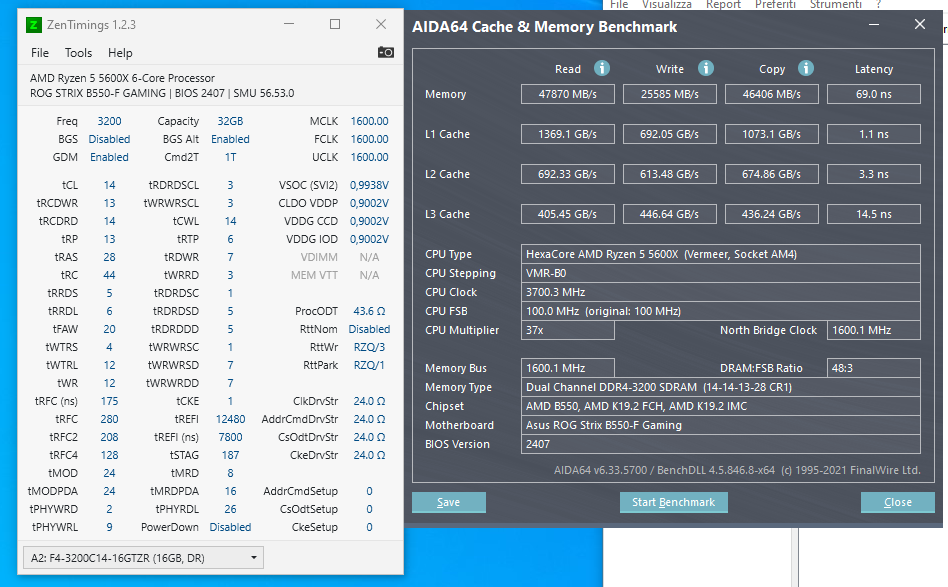This screenshot has height=587, width=948.
Task: Click the Memory Bus field 1600.1 MHz
Action: pos(568,368)
